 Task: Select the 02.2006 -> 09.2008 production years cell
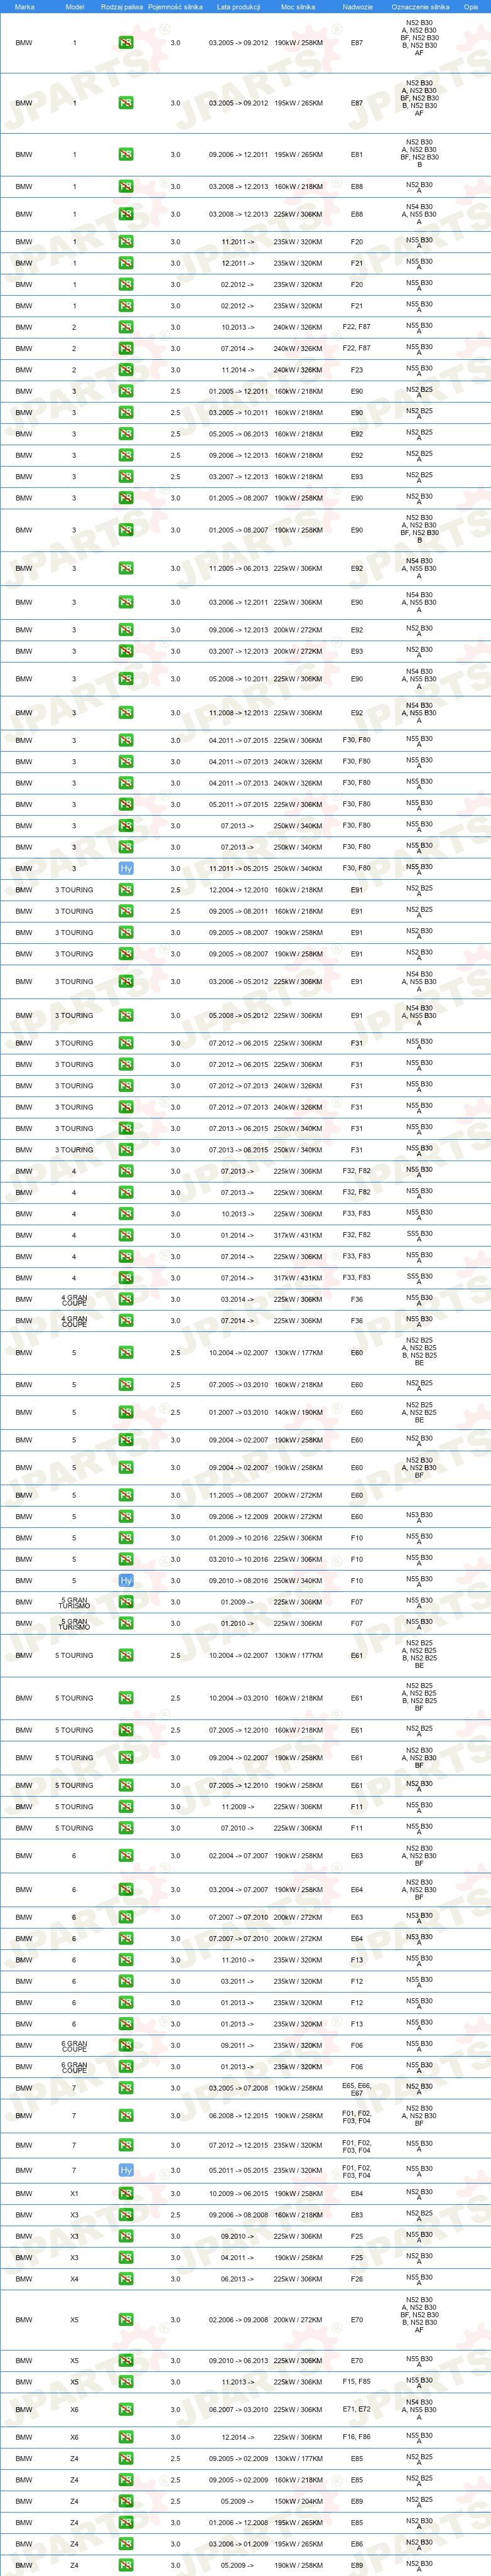(x=238, y=2320)
